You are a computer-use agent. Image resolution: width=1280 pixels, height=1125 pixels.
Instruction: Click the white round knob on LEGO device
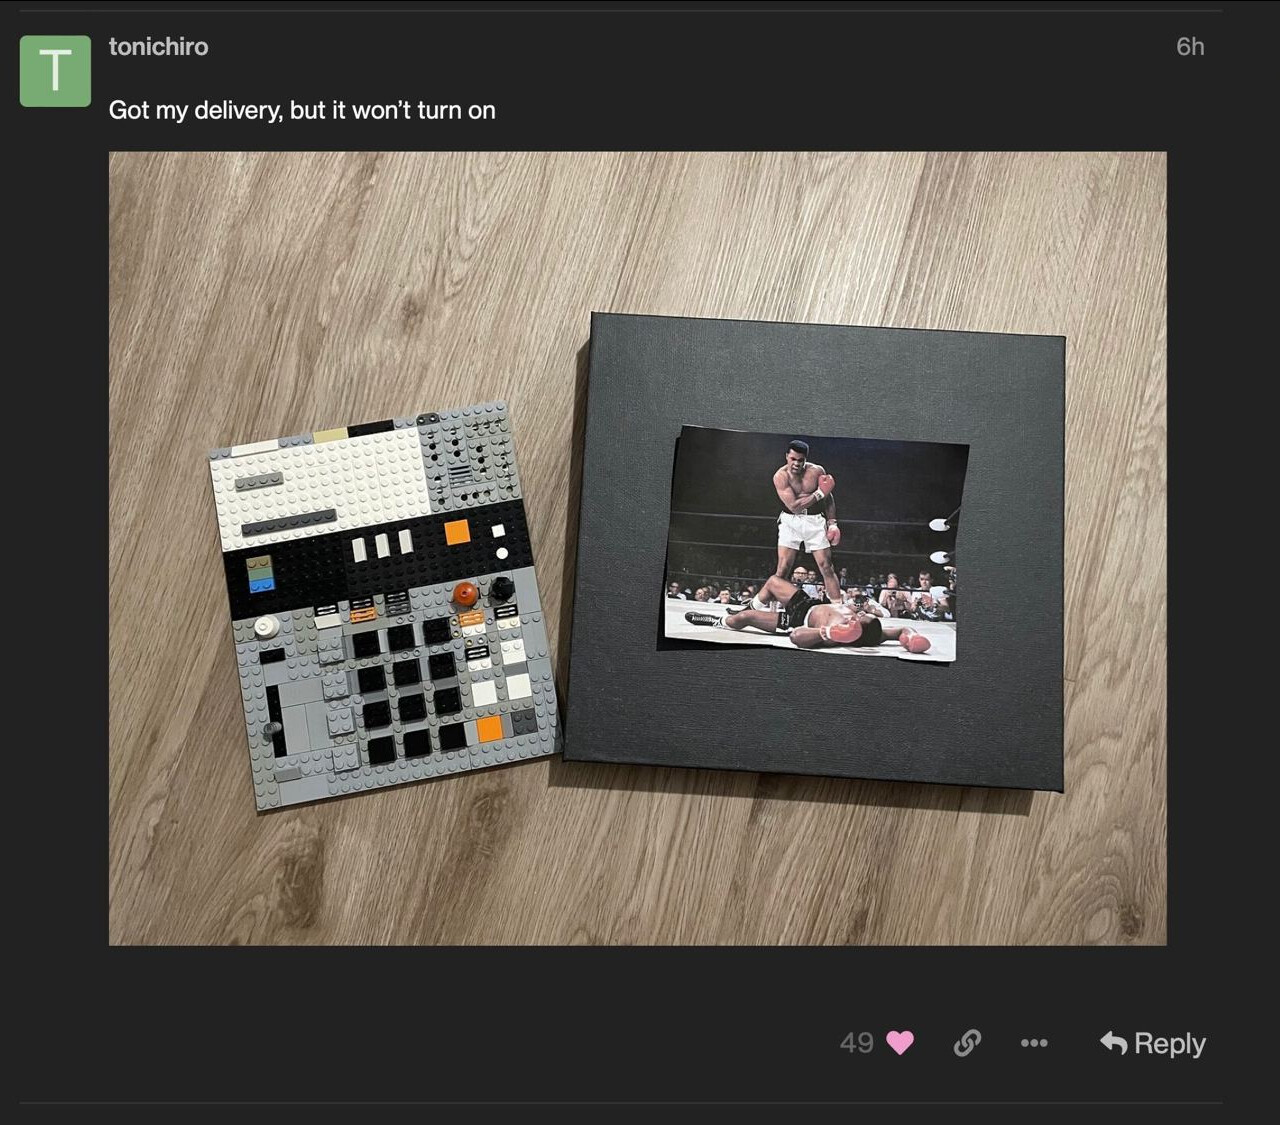coord(265,627)
